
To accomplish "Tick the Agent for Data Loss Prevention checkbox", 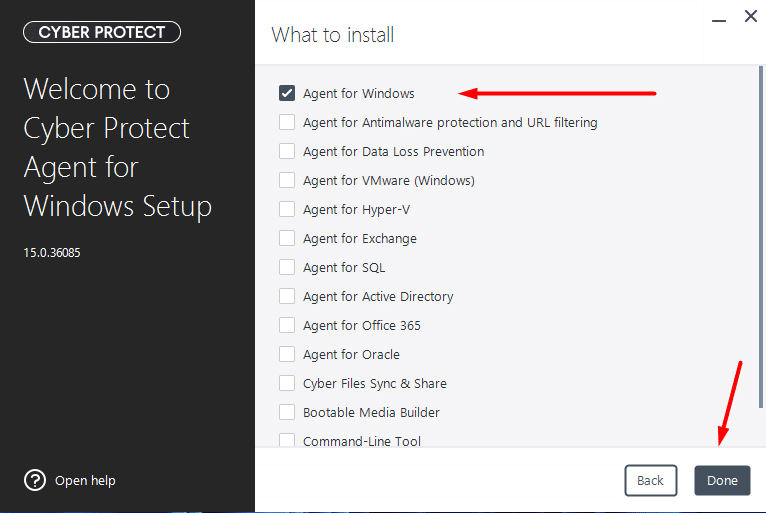I will click(287, 151).
